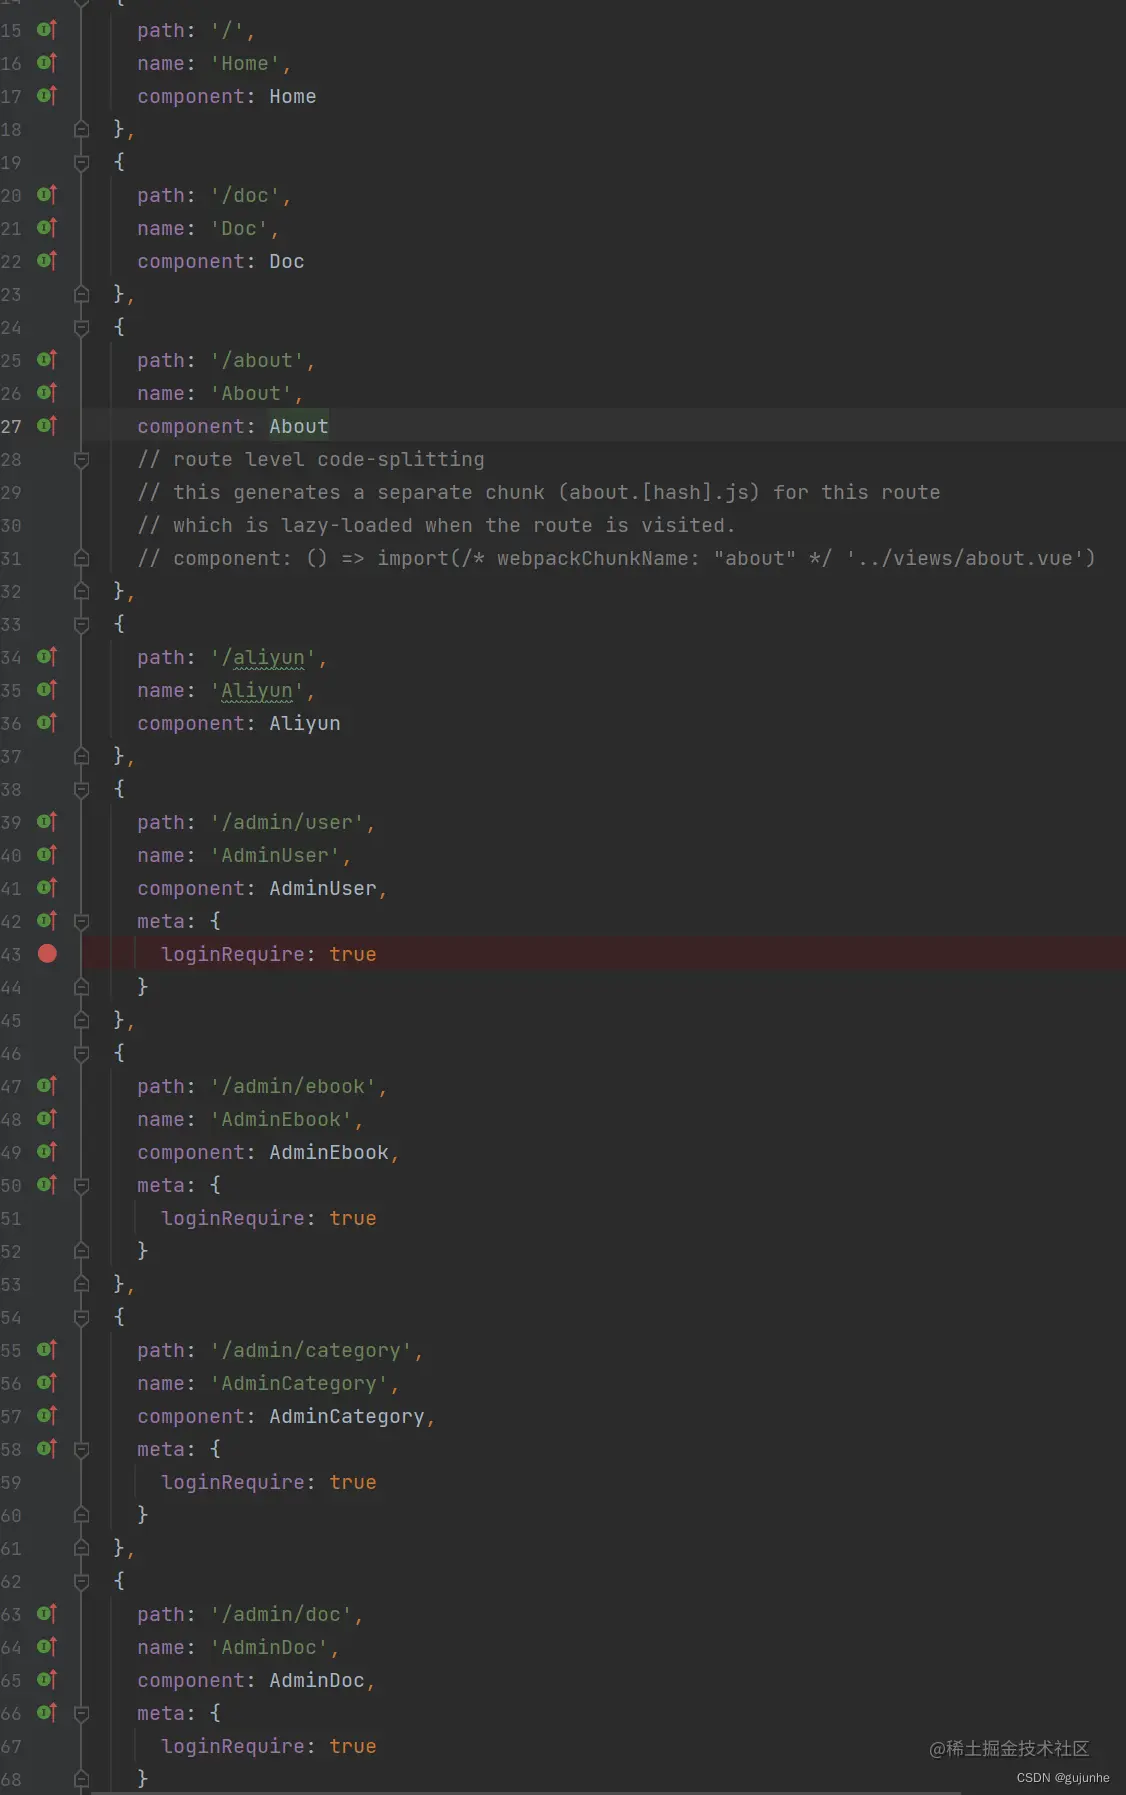Fold the meta block on line 58

[x=82, y=1449]
